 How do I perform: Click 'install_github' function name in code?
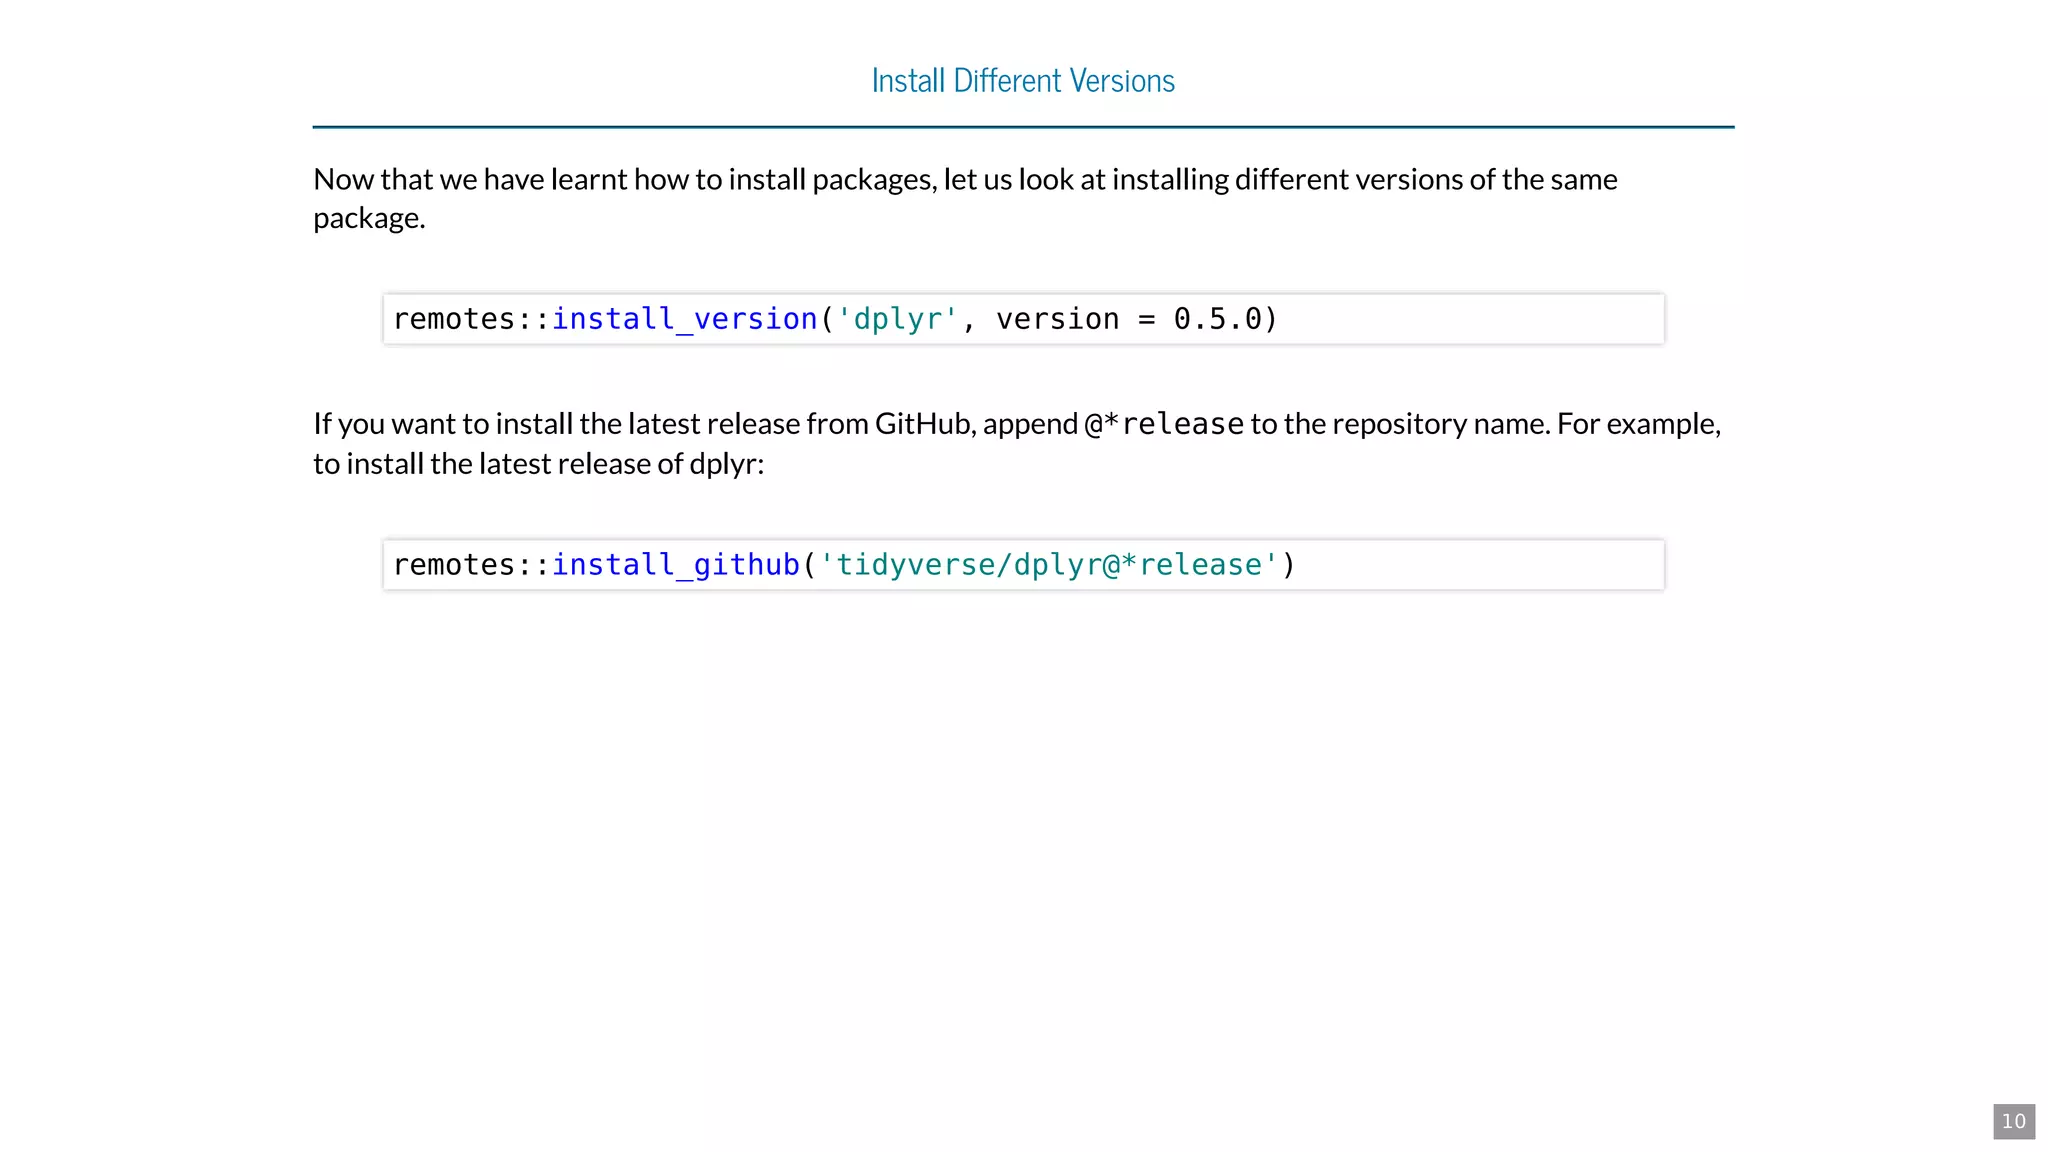[x=676, y=565]
